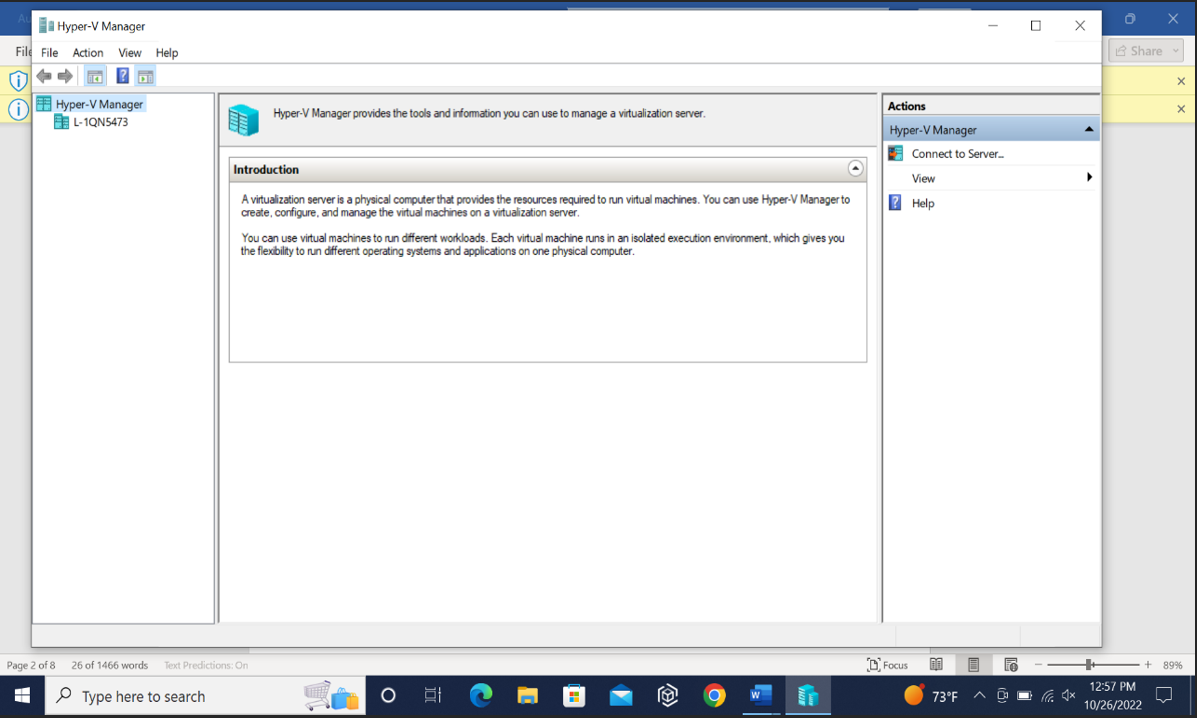Click battery tray icon
The image size is (1197, 718).
point(1024,695)
